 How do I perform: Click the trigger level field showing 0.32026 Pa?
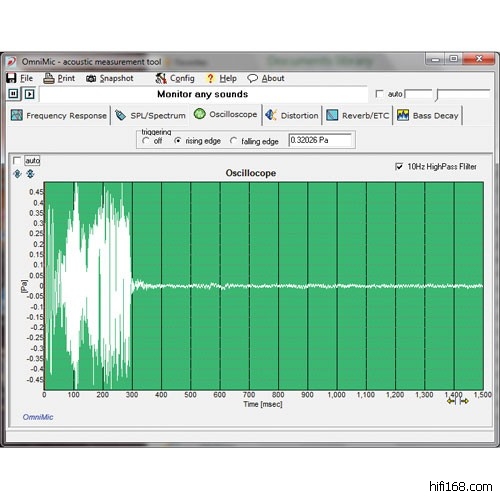click(320, 140)
